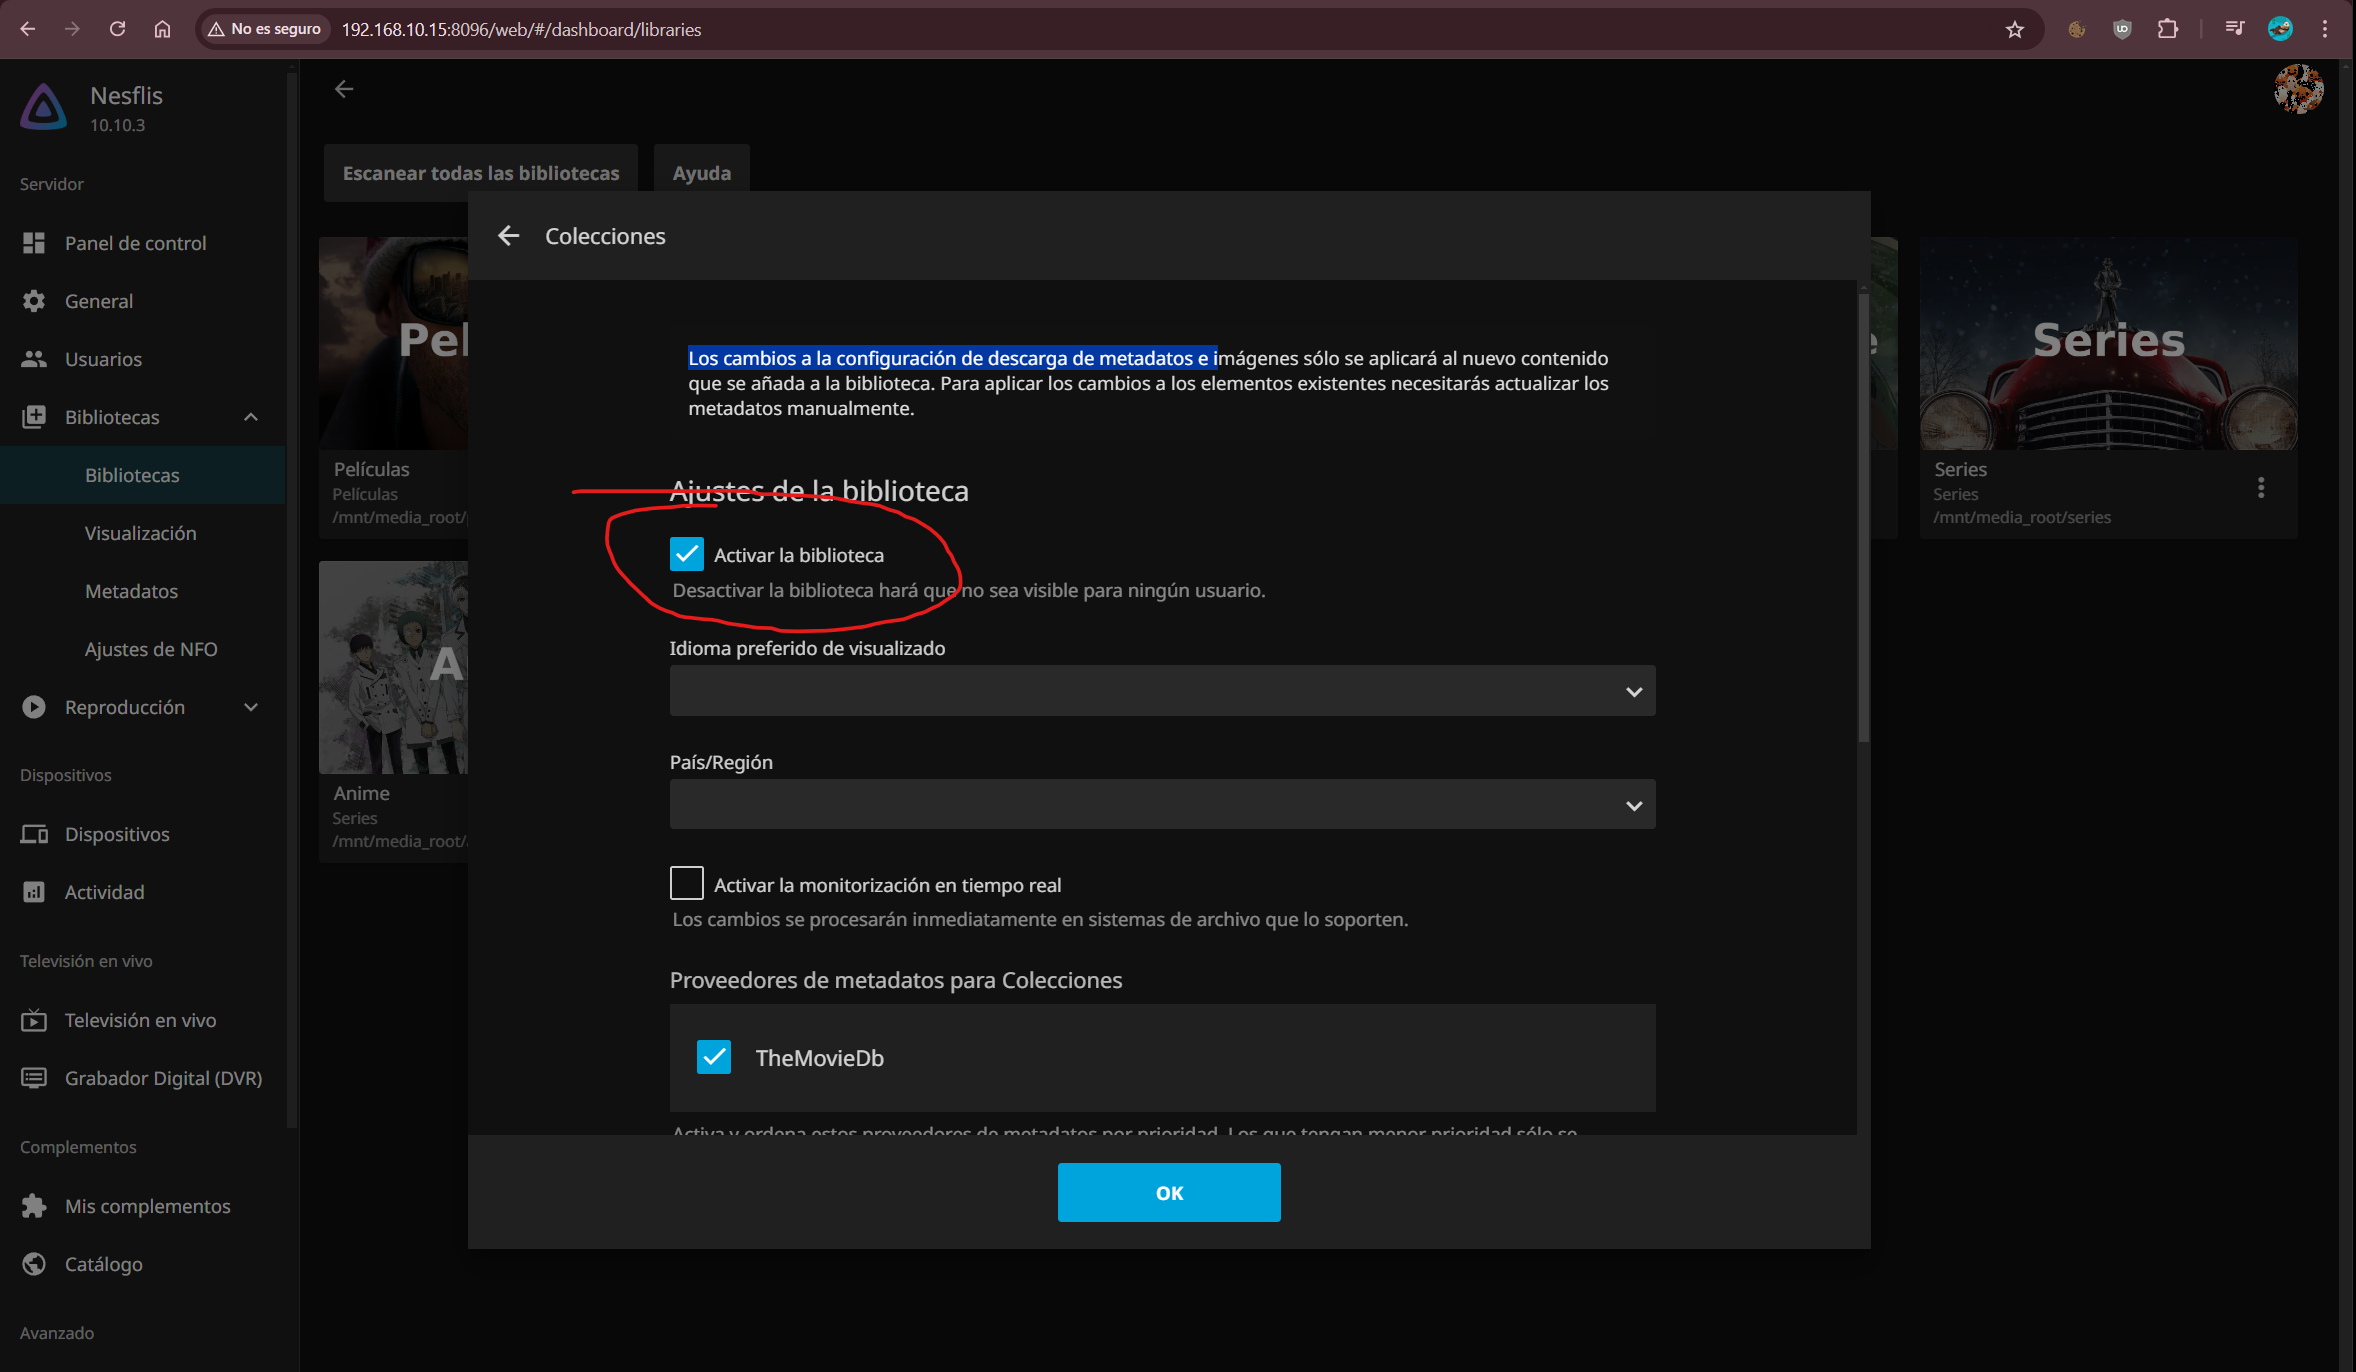Select Metadatos submenu item
2356x1372 pixels.
131,591
